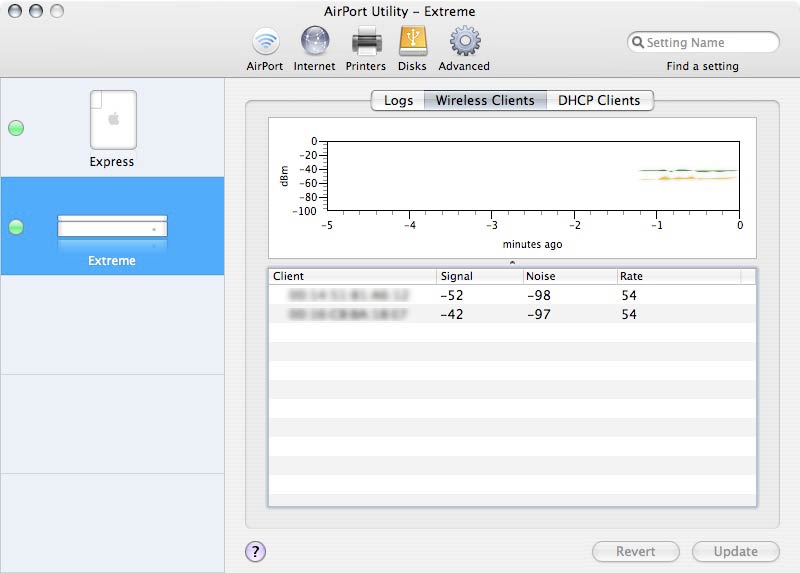Select the first client's blurred MAC address
The image size is (800, 573).
(x=348, y=295)
